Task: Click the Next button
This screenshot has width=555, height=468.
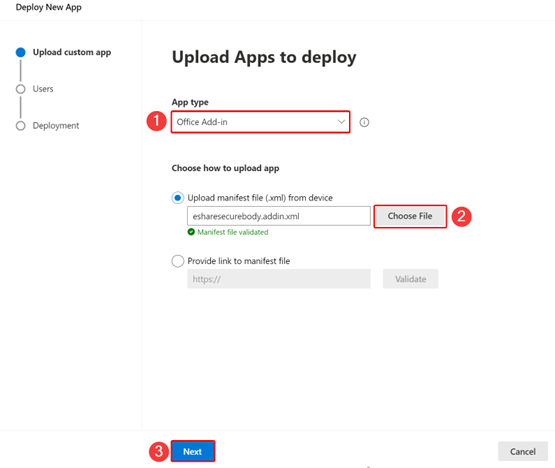Action: tap(193, 451)
